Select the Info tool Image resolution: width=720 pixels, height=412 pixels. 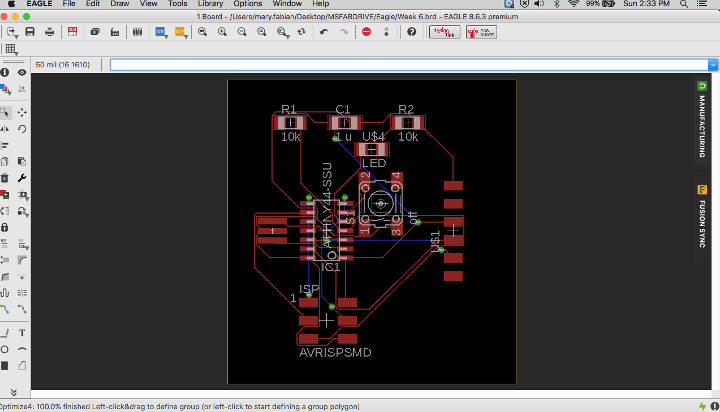(x=5, y=73)
